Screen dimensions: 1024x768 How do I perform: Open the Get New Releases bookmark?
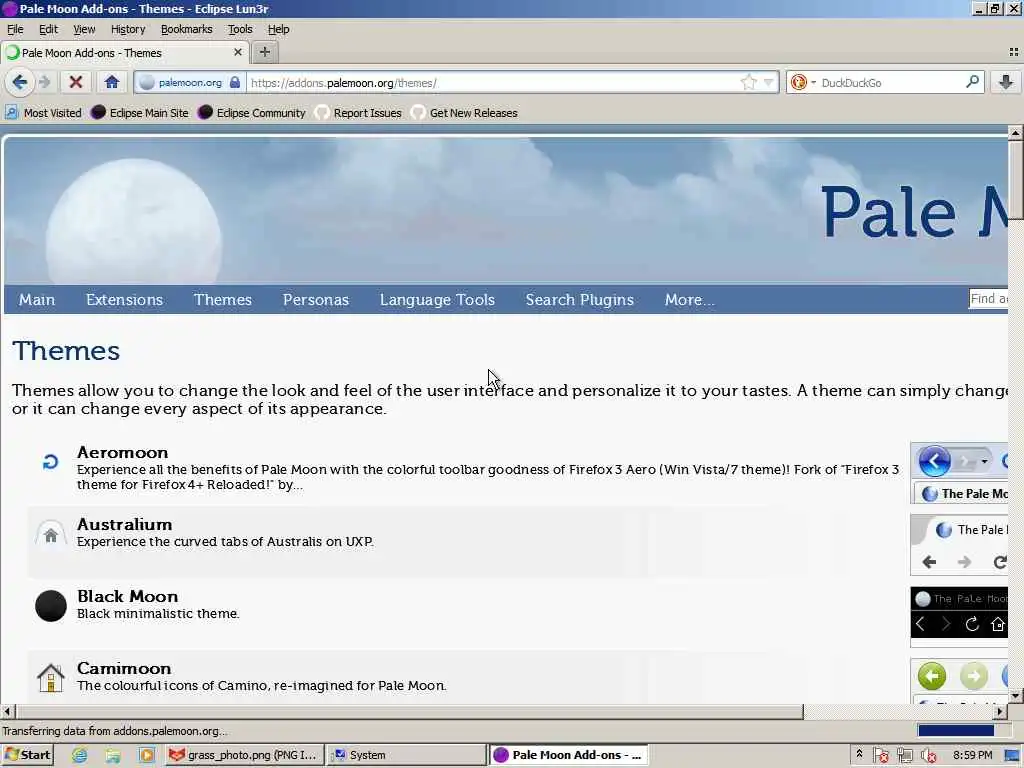[464, 113]
